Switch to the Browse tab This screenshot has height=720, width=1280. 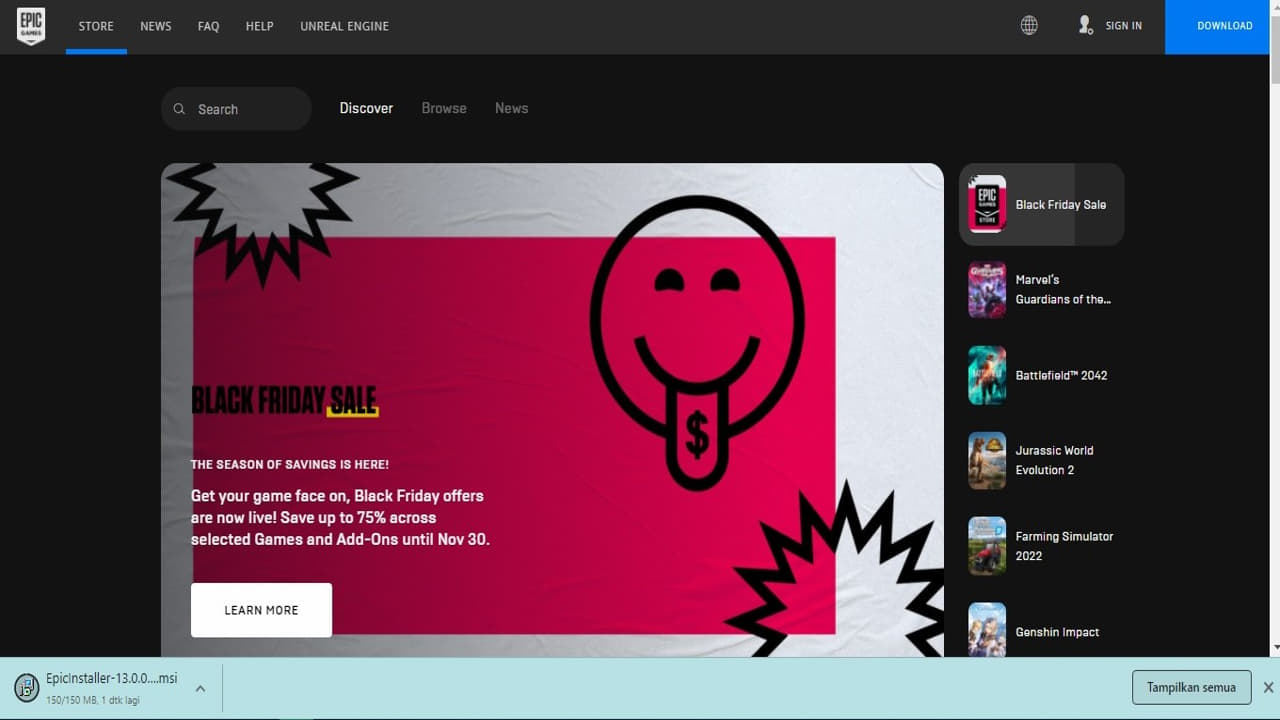(x=444, y=108)
